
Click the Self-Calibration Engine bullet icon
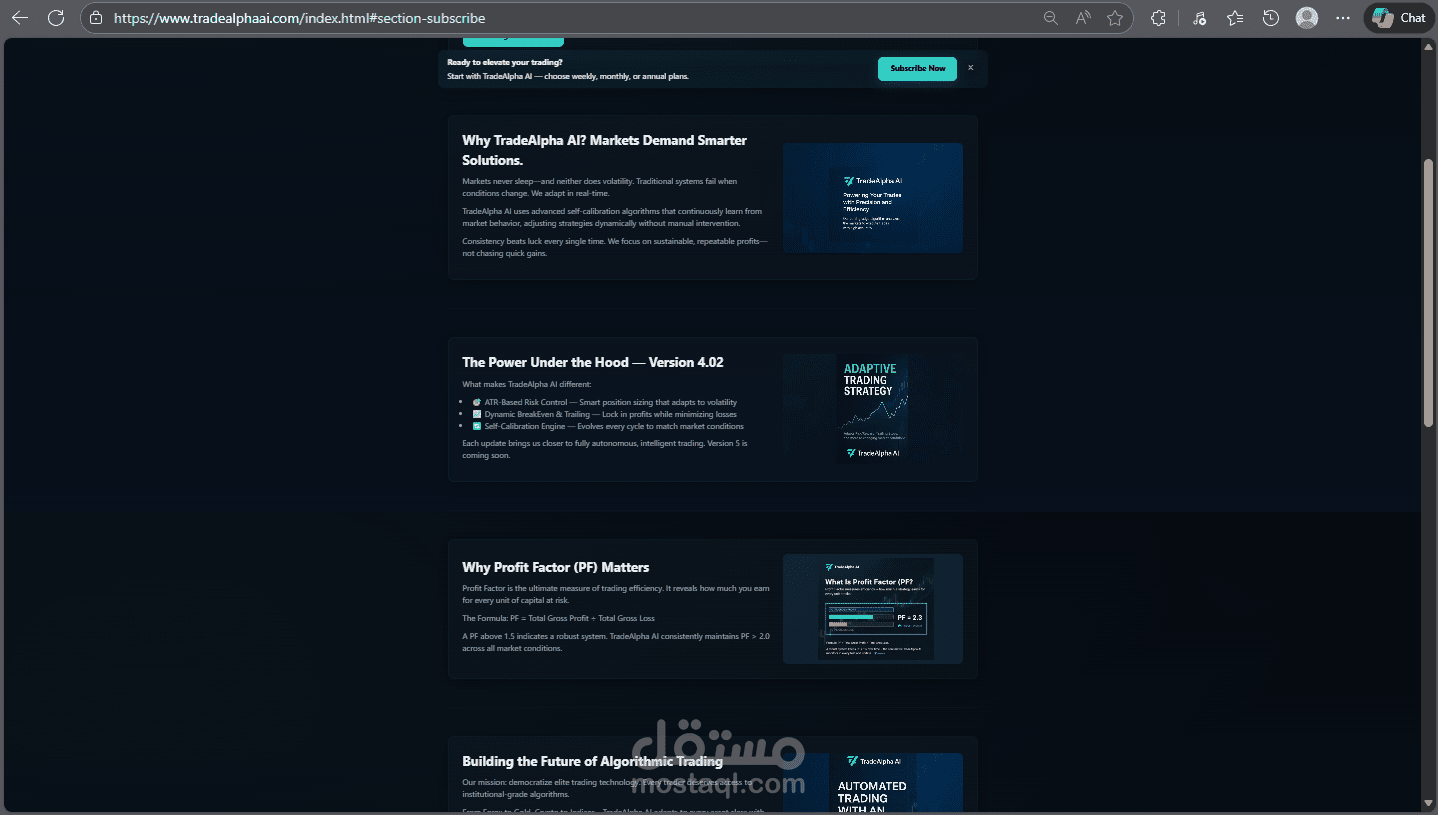(477, 426)
